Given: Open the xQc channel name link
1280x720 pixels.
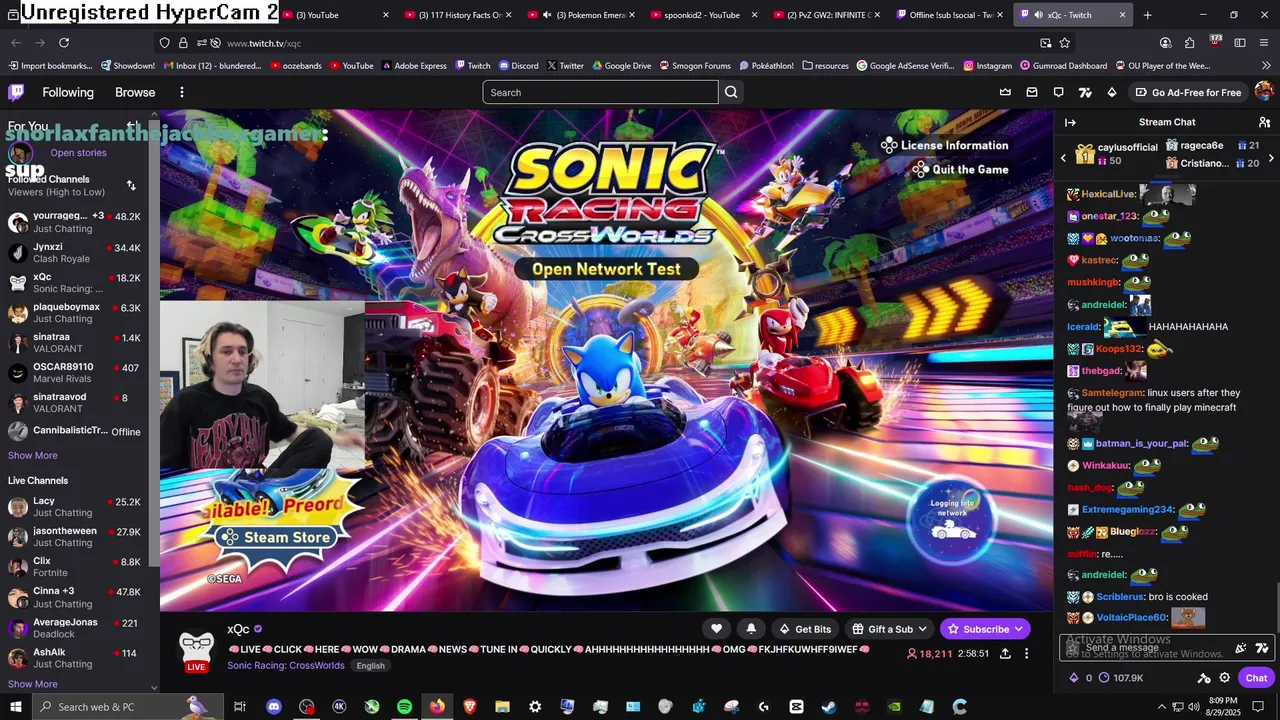Looking at the screenshot, I should tap(238, 629).
